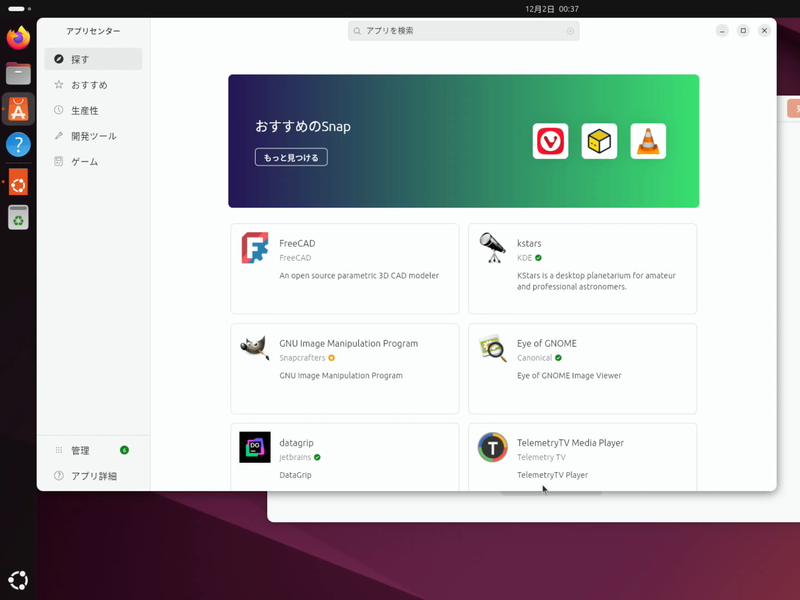
Task: Click the TelemetryTV Media Player icon
Action: [492, 447]
